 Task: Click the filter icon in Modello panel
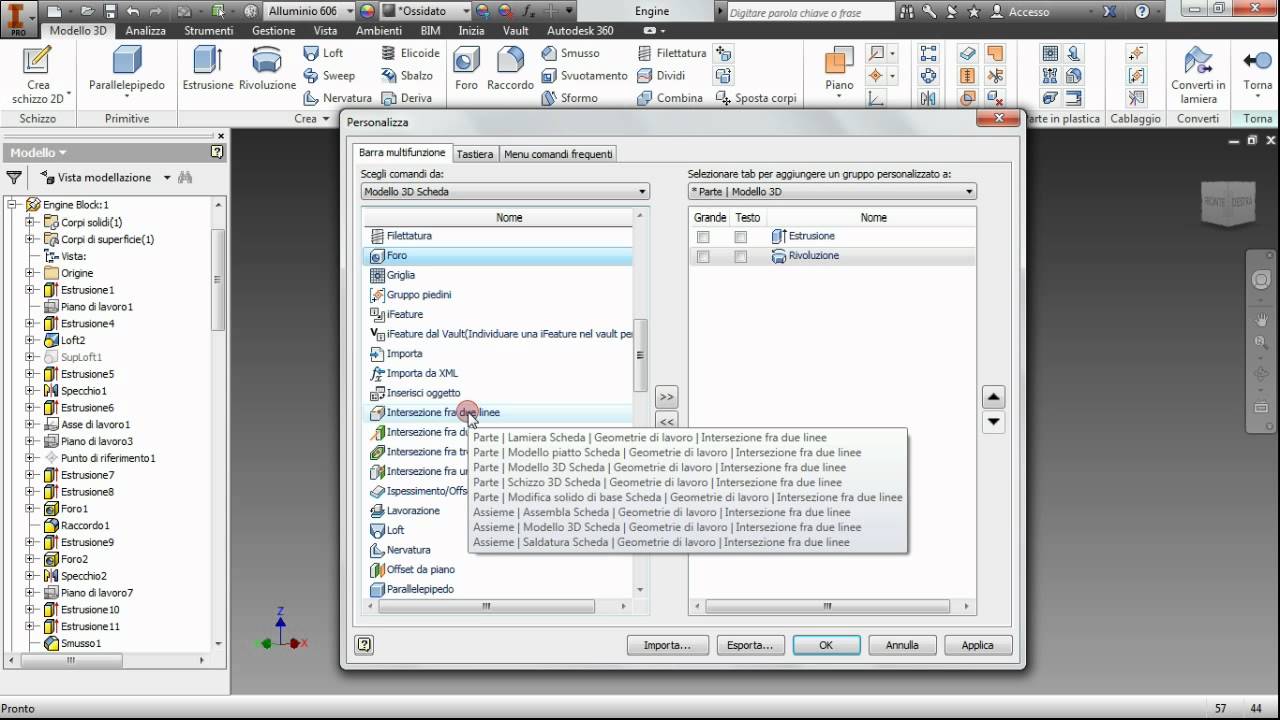[x=14, y=177]
